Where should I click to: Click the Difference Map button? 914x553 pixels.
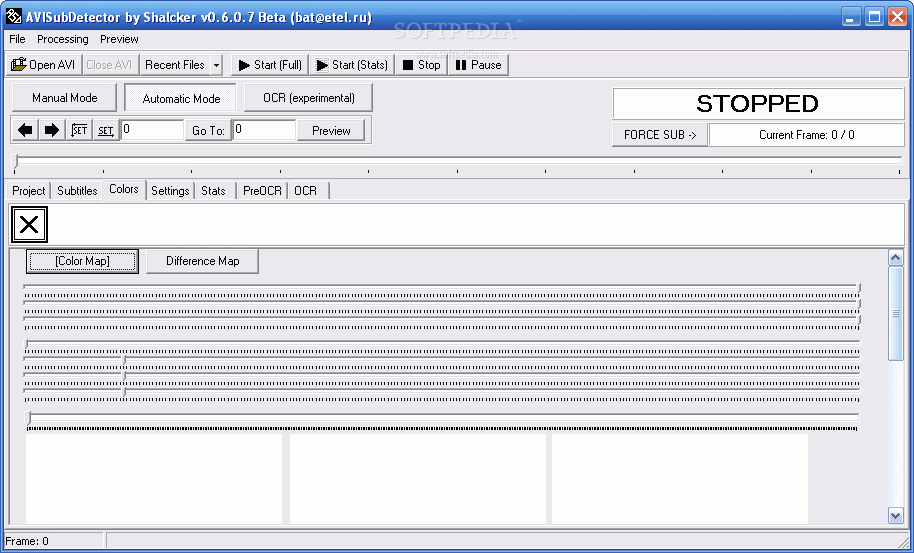click(202, 261)
